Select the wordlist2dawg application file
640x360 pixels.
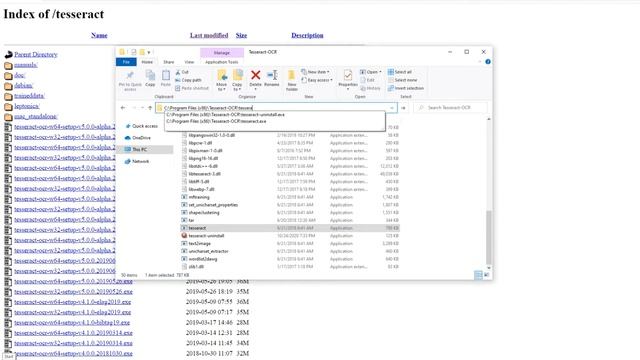point(203,259)
